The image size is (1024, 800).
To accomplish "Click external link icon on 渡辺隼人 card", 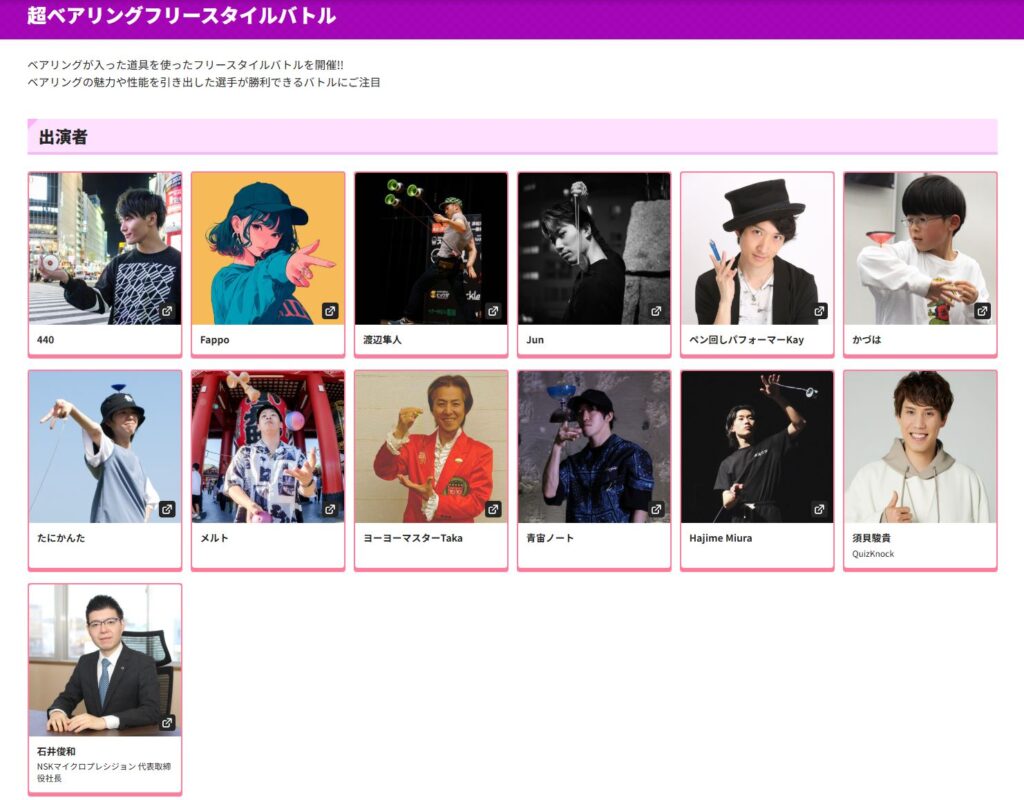I will coord(493,311).
